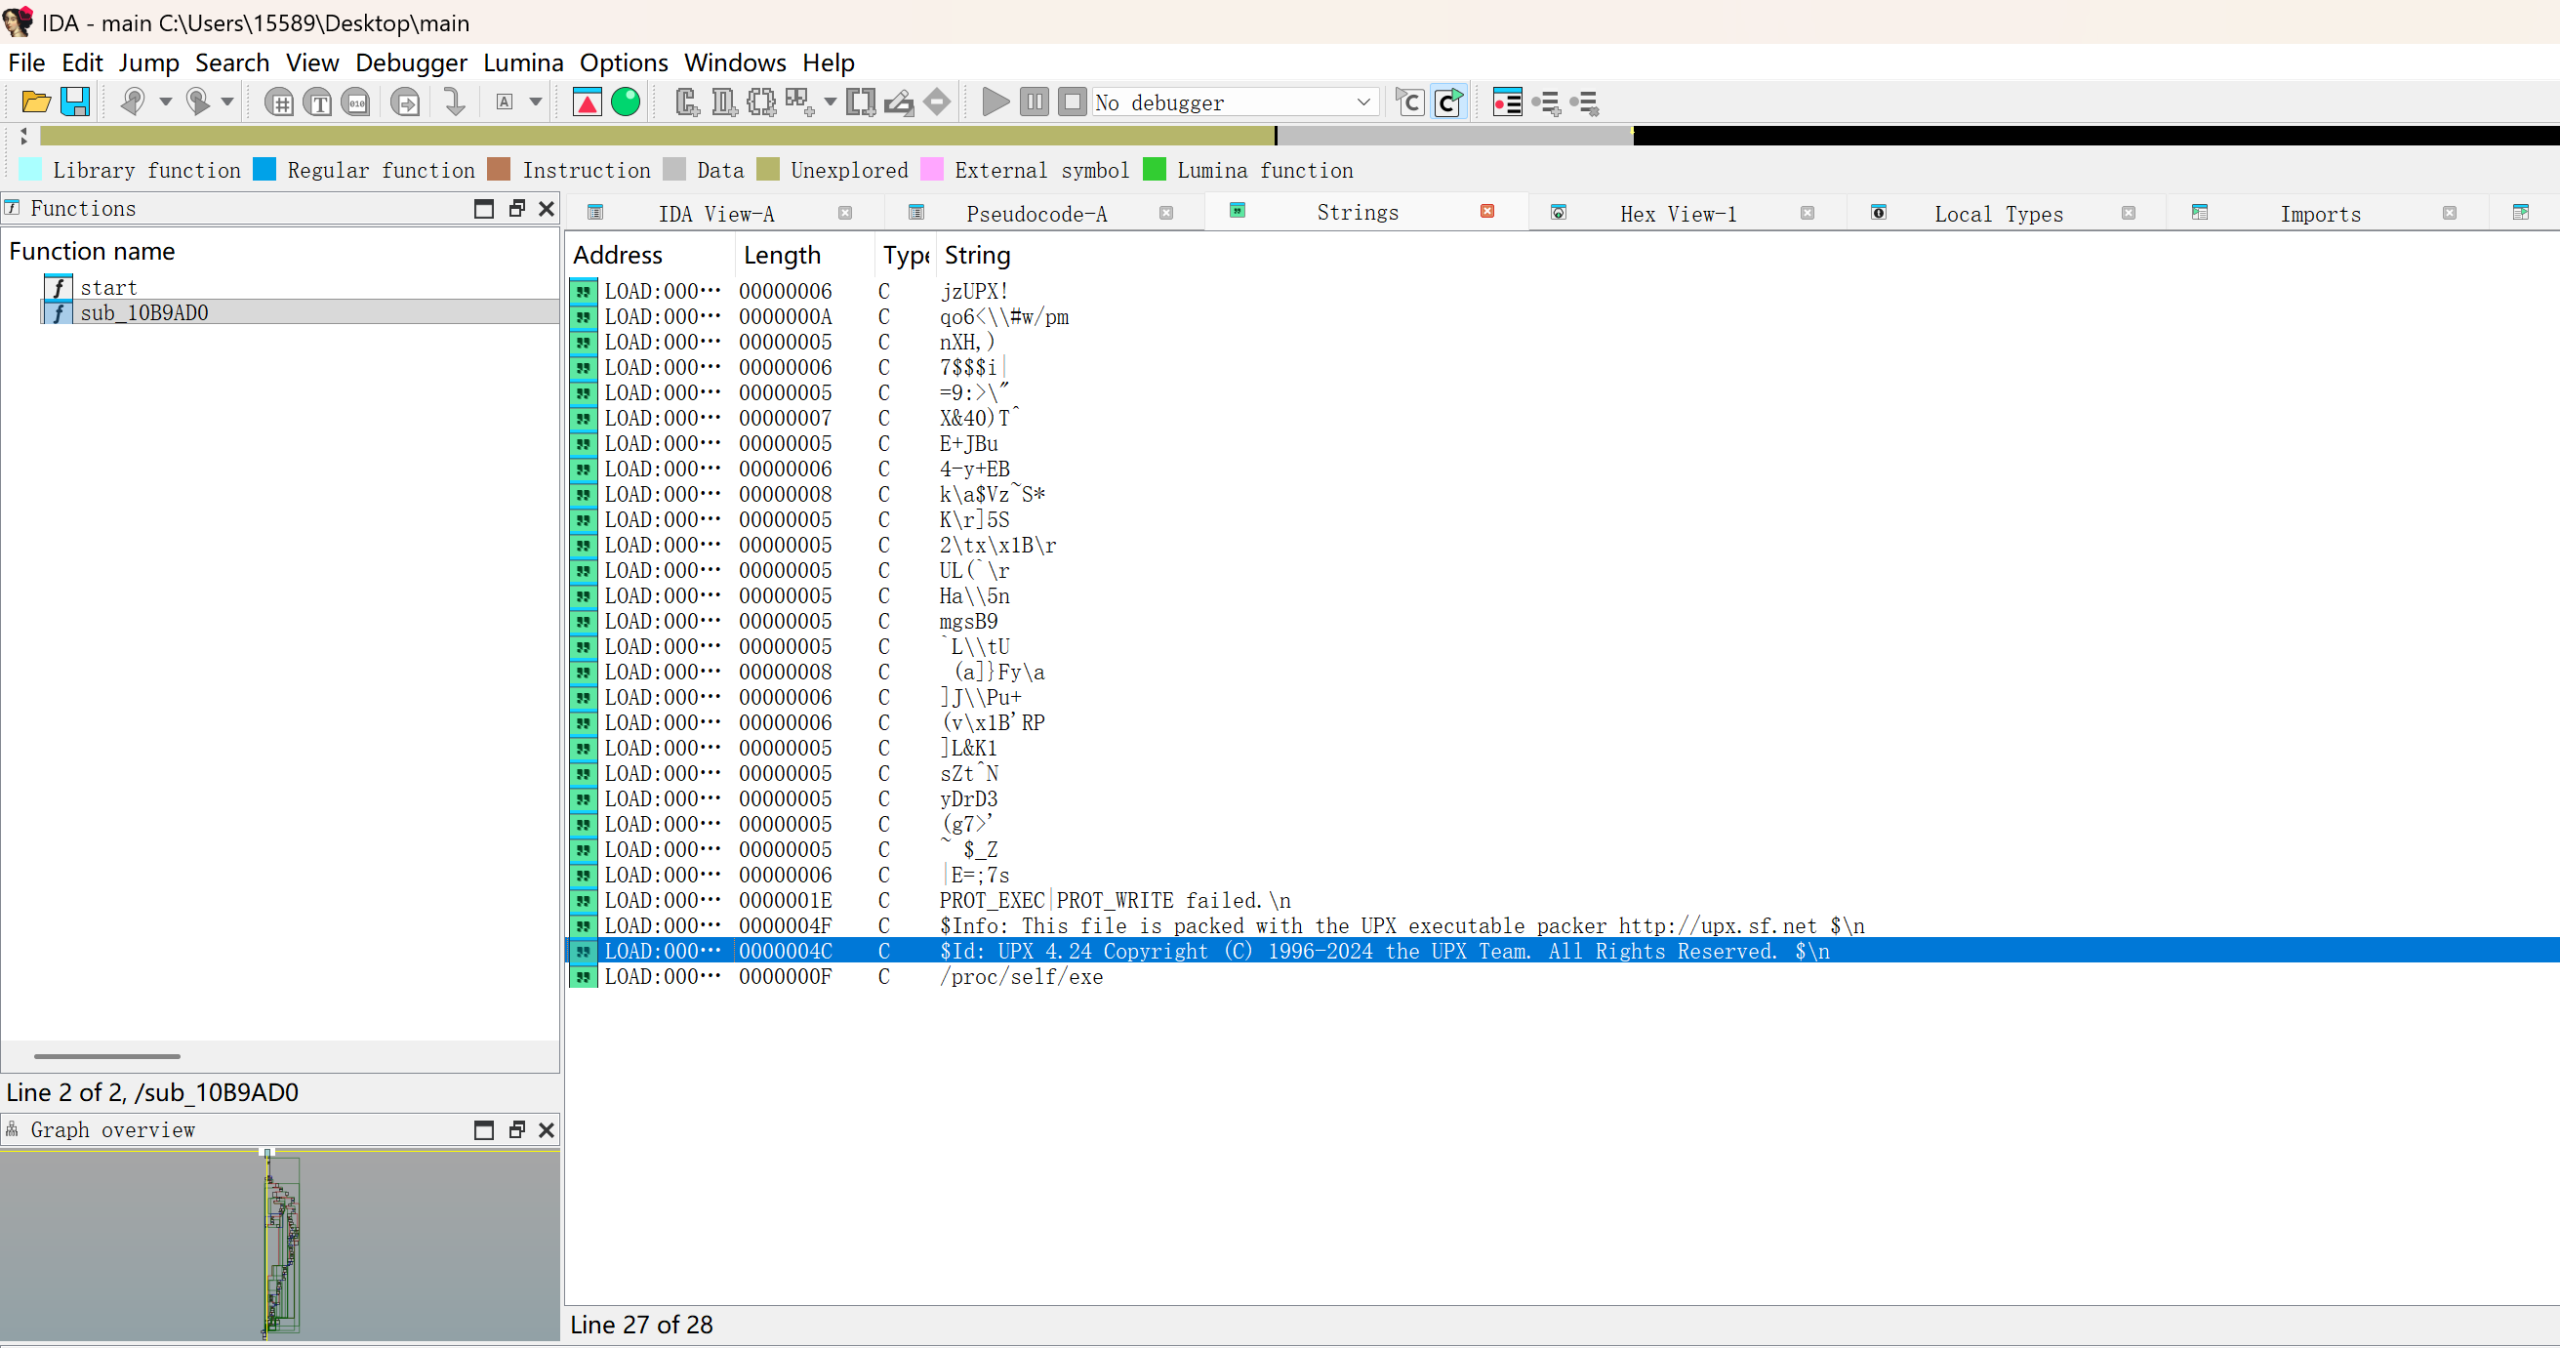This screenshot has height=1348, width=2560.
Task: Toggle the highlighted C refresh toolbar button
Action: [1449, 102]
